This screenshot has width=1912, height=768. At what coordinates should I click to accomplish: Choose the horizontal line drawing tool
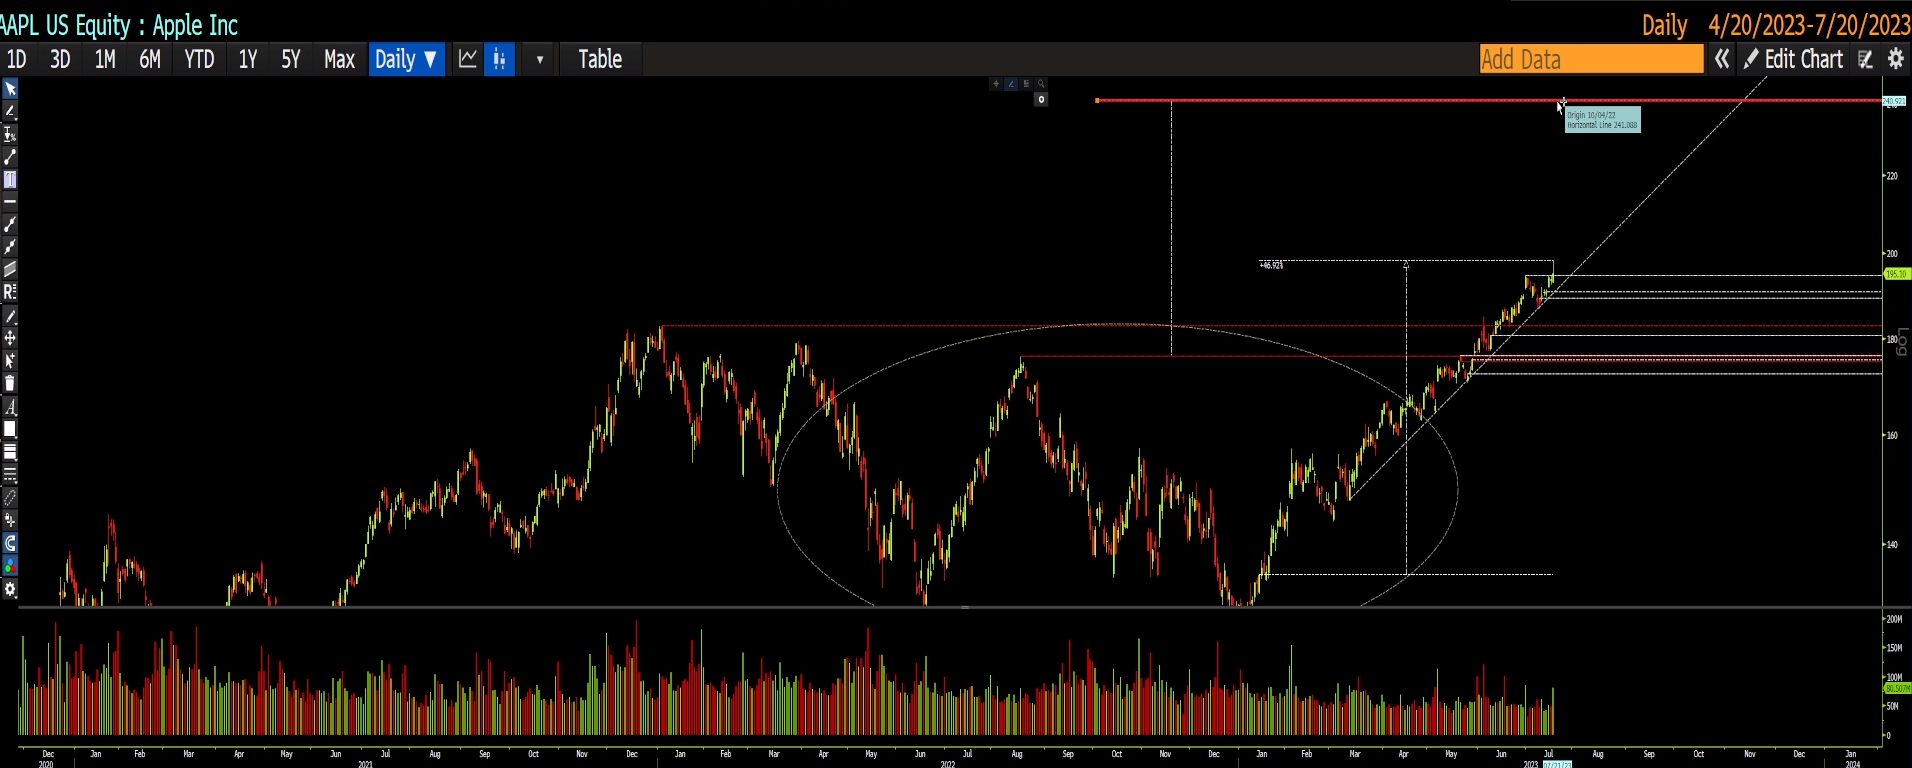click(10, 202)
